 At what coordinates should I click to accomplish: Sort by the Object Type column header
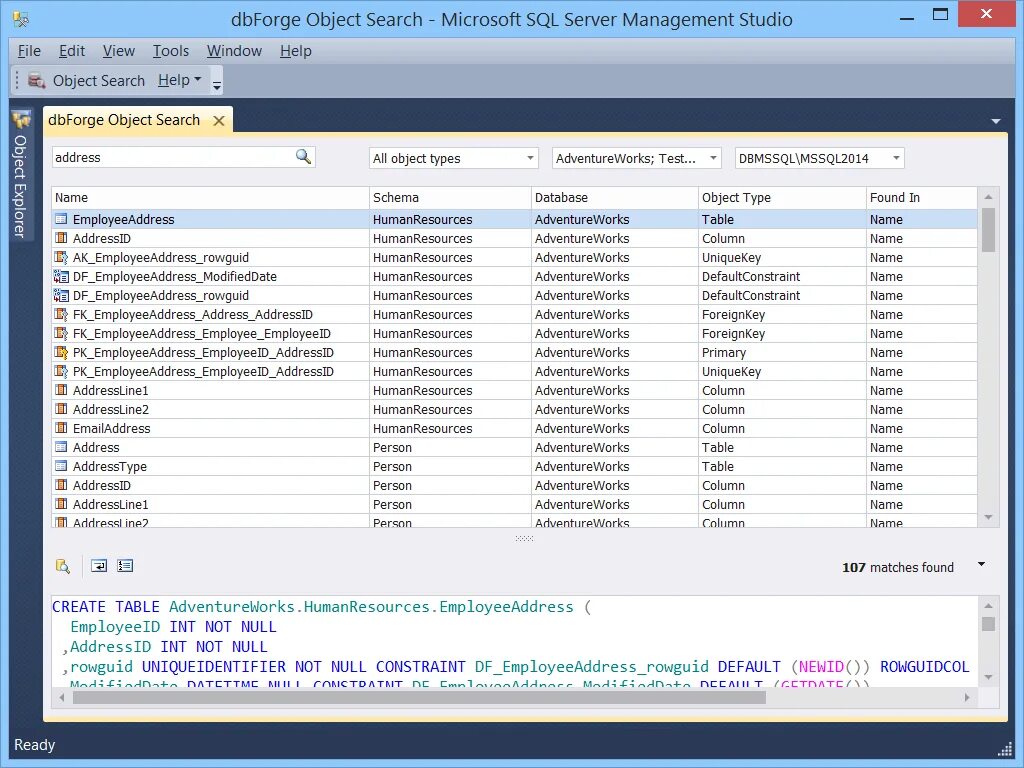coord(782,197)
